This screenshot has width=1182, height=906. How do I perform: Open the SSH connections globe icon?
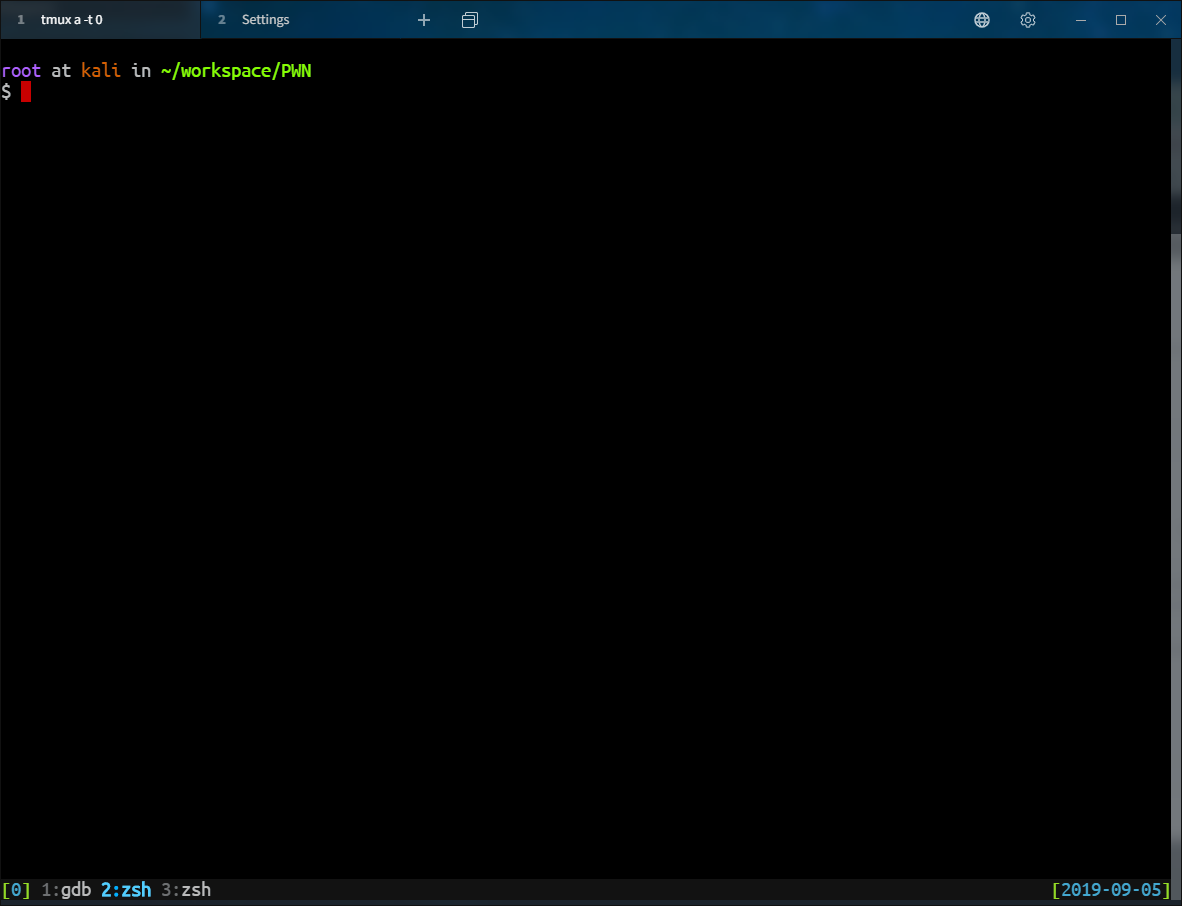tap(981, 19)
